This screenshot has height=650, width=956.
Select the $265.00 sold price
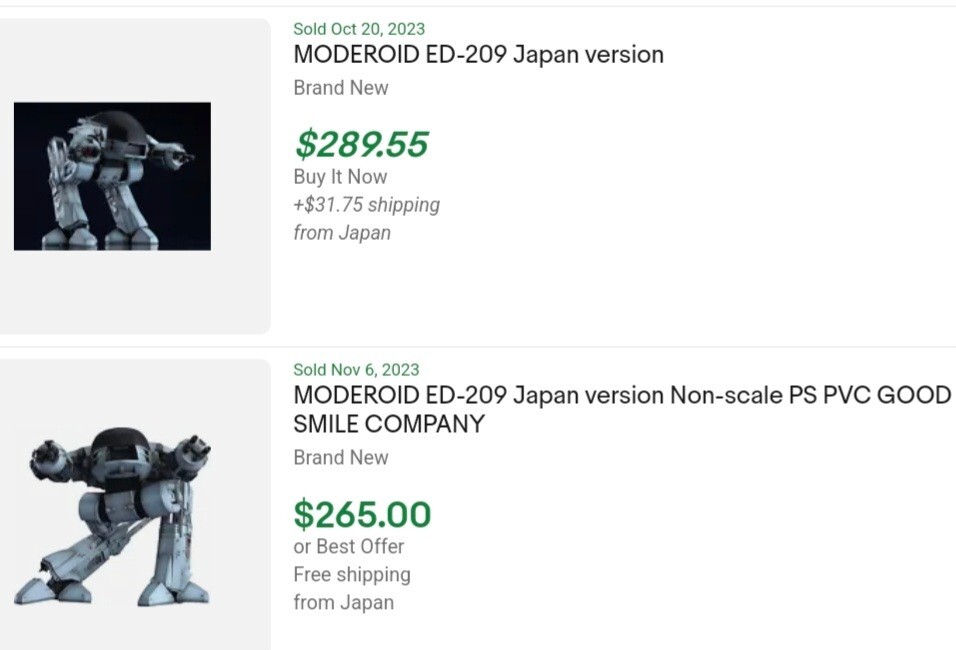pos(362,515)
